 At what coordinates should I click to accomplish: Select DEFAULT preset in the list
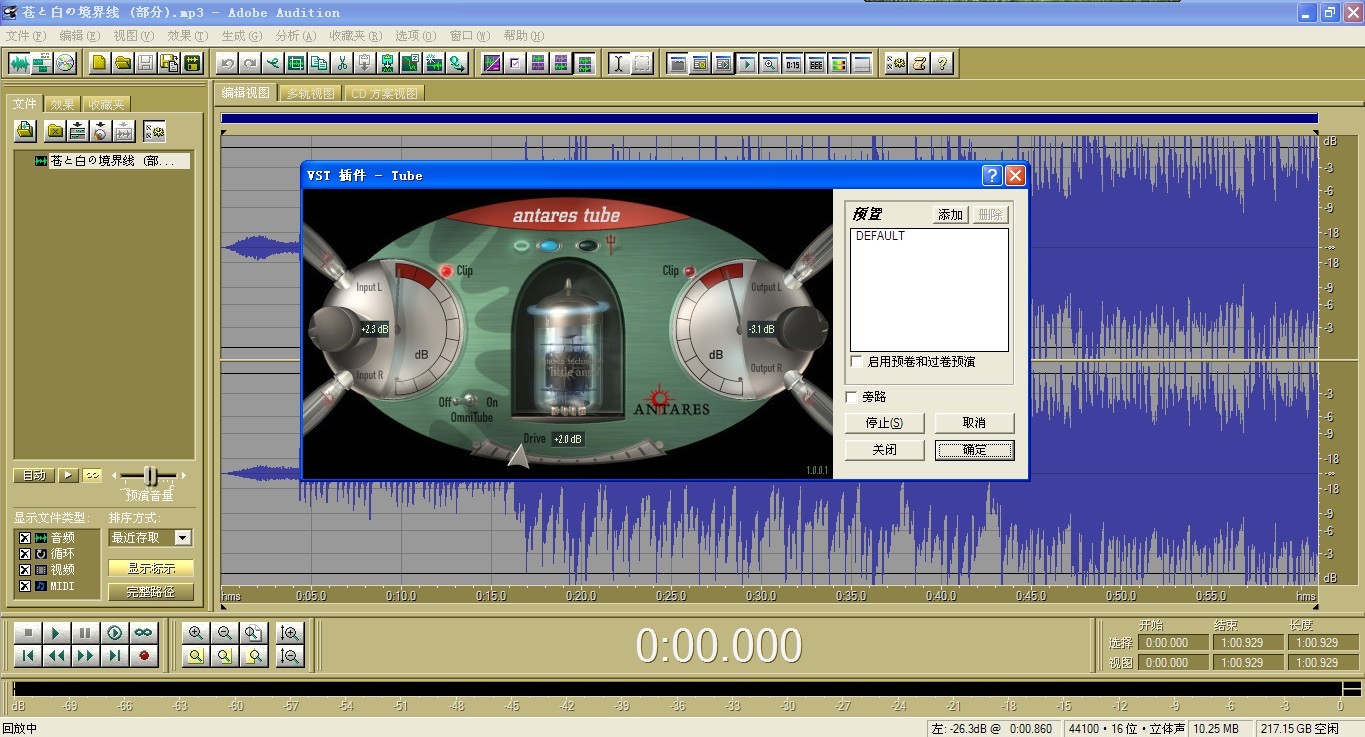click(880, 236)
